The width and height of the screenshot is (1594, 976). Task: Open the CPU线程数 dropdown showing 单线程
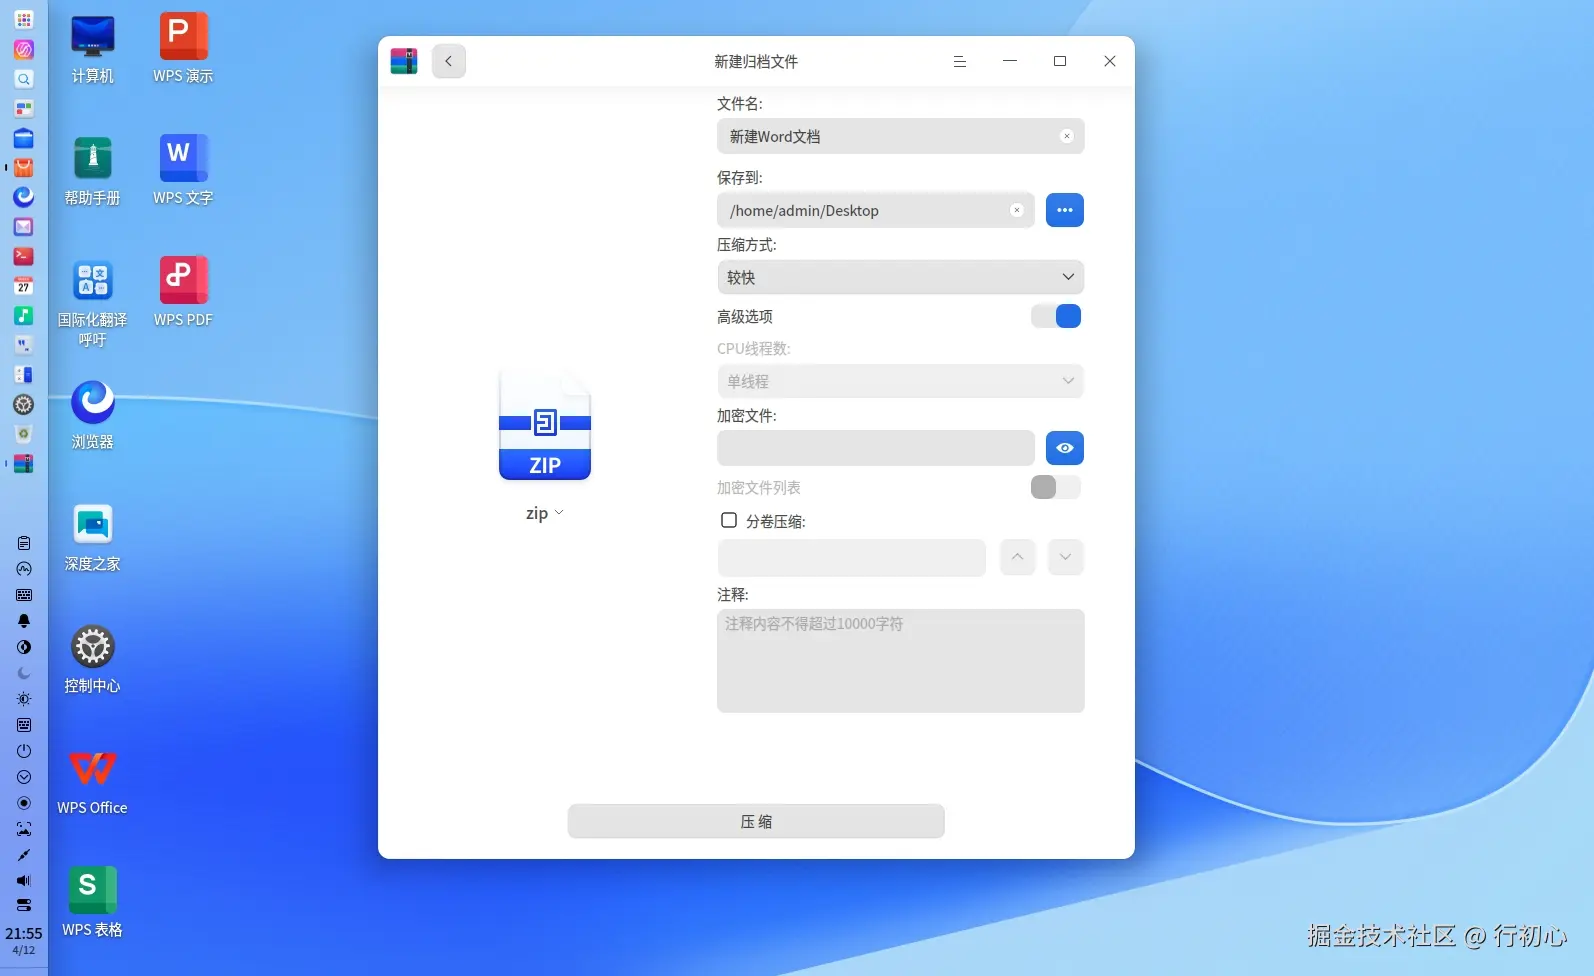901,381
